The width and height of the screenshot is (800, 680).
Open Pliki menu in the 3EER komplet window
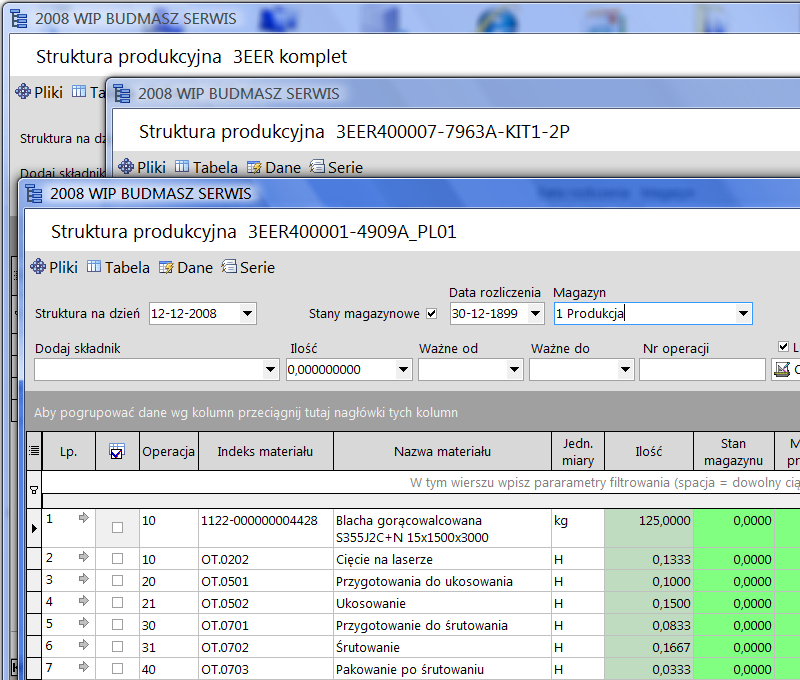[x=39, y=92]
